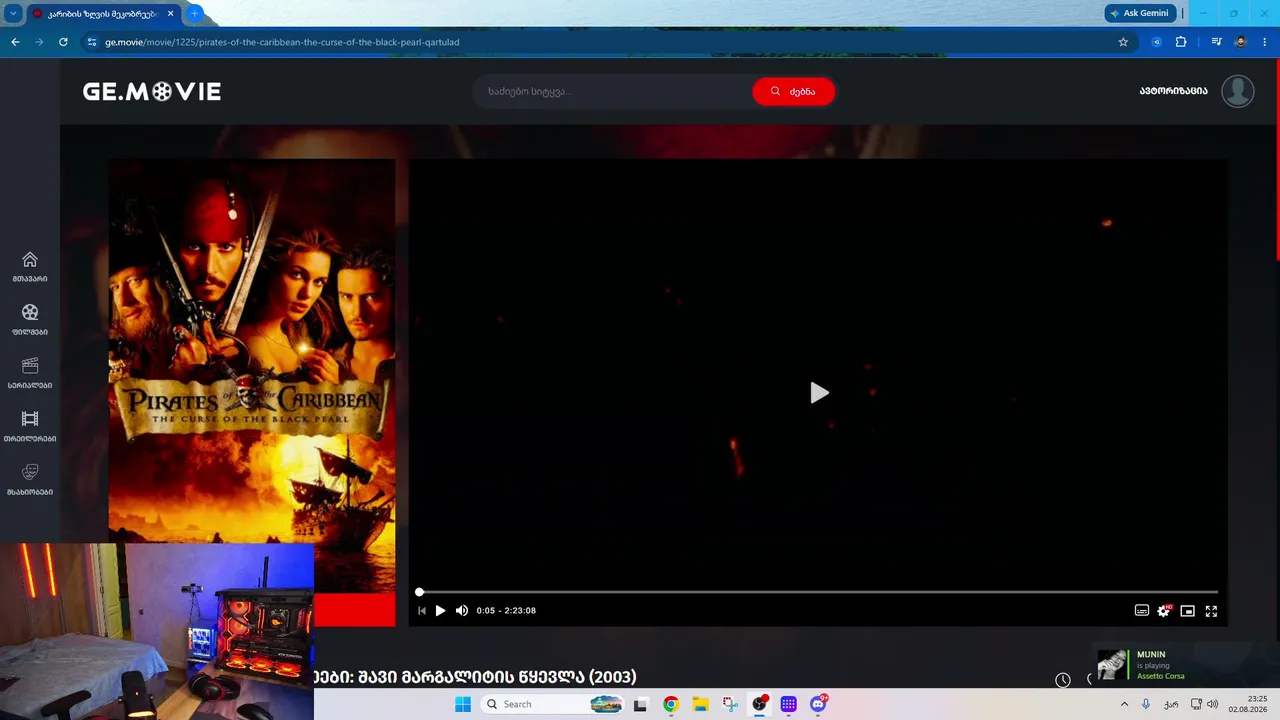The height and width of the screenshot is (720, 1280).
Task: Open the media controls button in Chrome toolbar
Action: (1216, 42)
